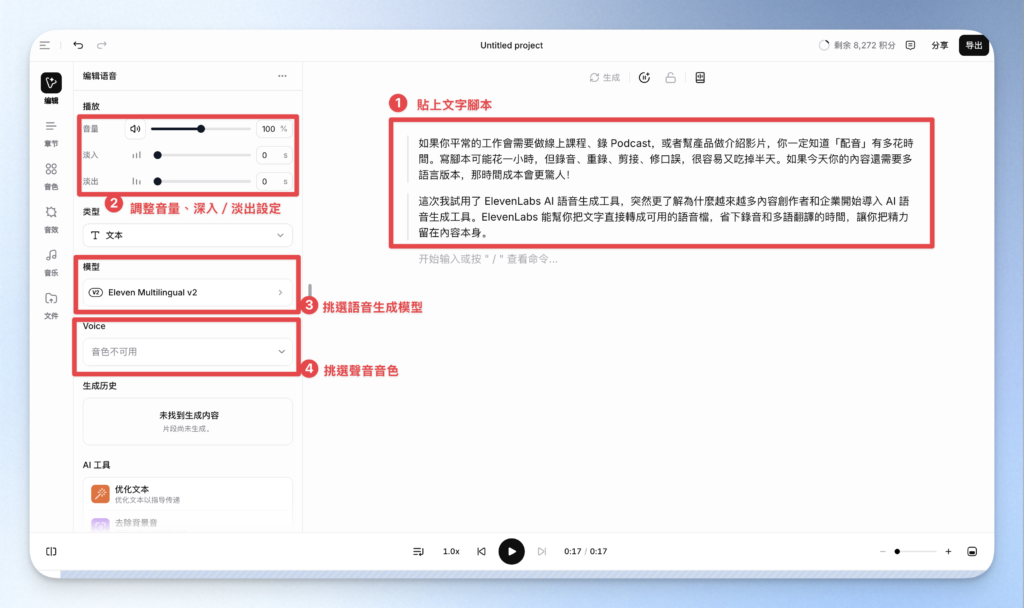
Task: Open the 类型 文本 type dropdown
Action: pyautogui.click(x=187, y=235)
